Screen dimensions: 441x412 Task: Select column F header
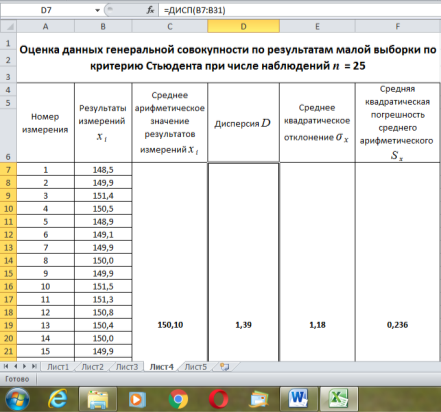[x=398, y=26]
